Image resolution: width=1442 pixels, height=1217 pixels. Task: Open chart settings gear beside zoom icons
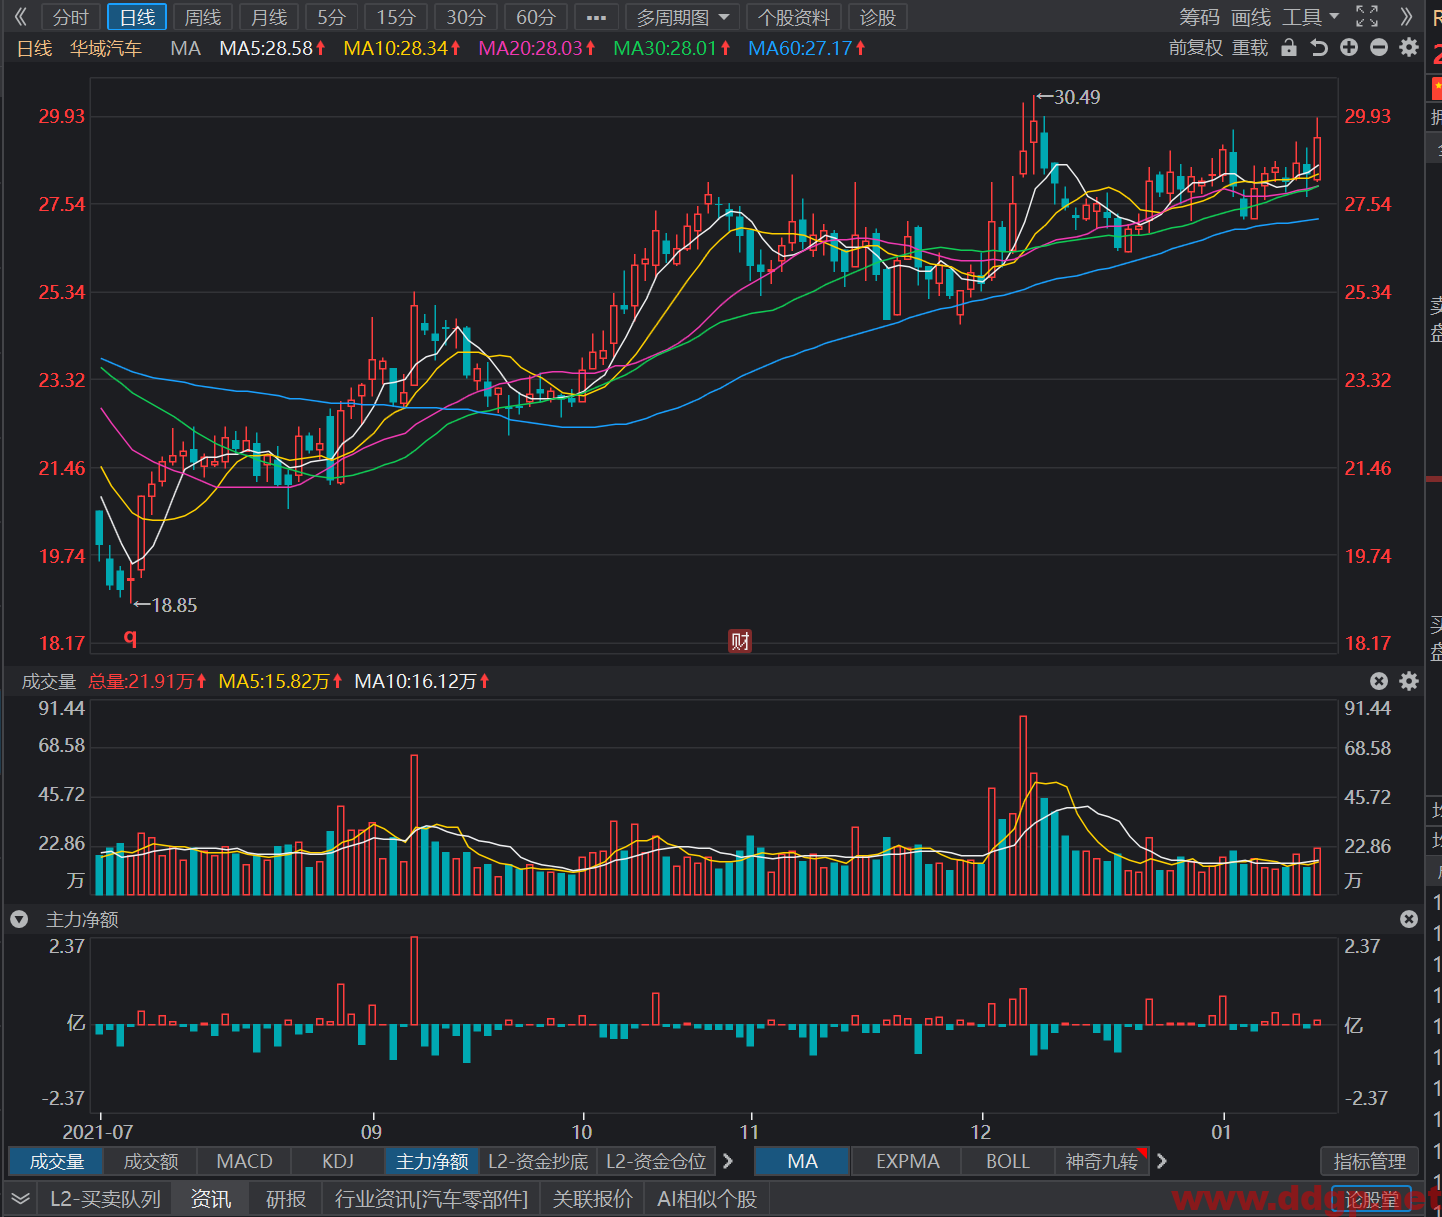tap(1409, 47)
